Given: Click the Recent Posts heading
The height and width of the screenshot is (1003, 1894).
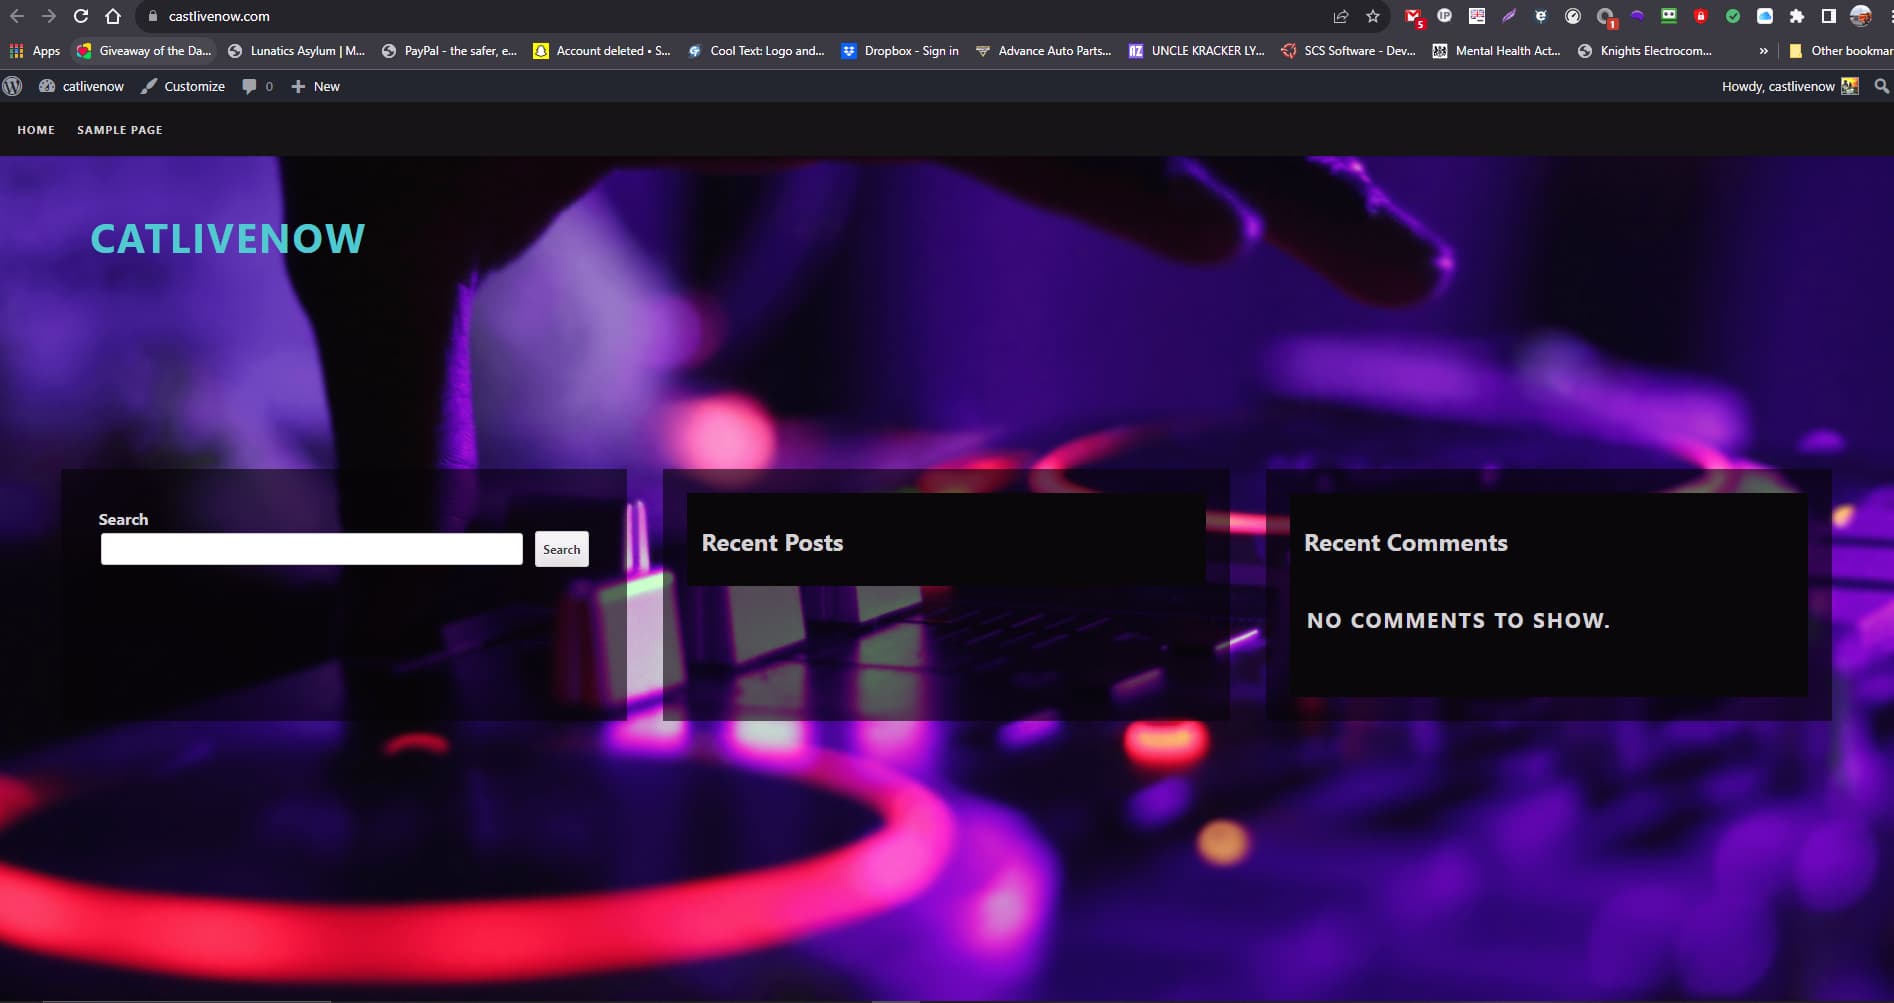Looking at the screenshot, I should click(772, 543).
